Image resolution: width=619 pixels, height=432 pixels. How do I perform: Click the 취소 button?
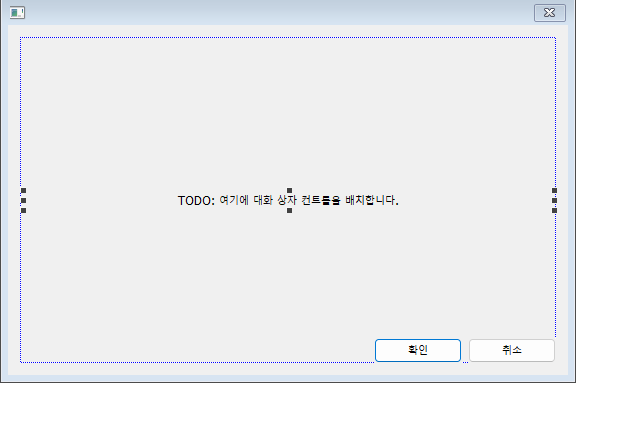(x=512, y=350)
